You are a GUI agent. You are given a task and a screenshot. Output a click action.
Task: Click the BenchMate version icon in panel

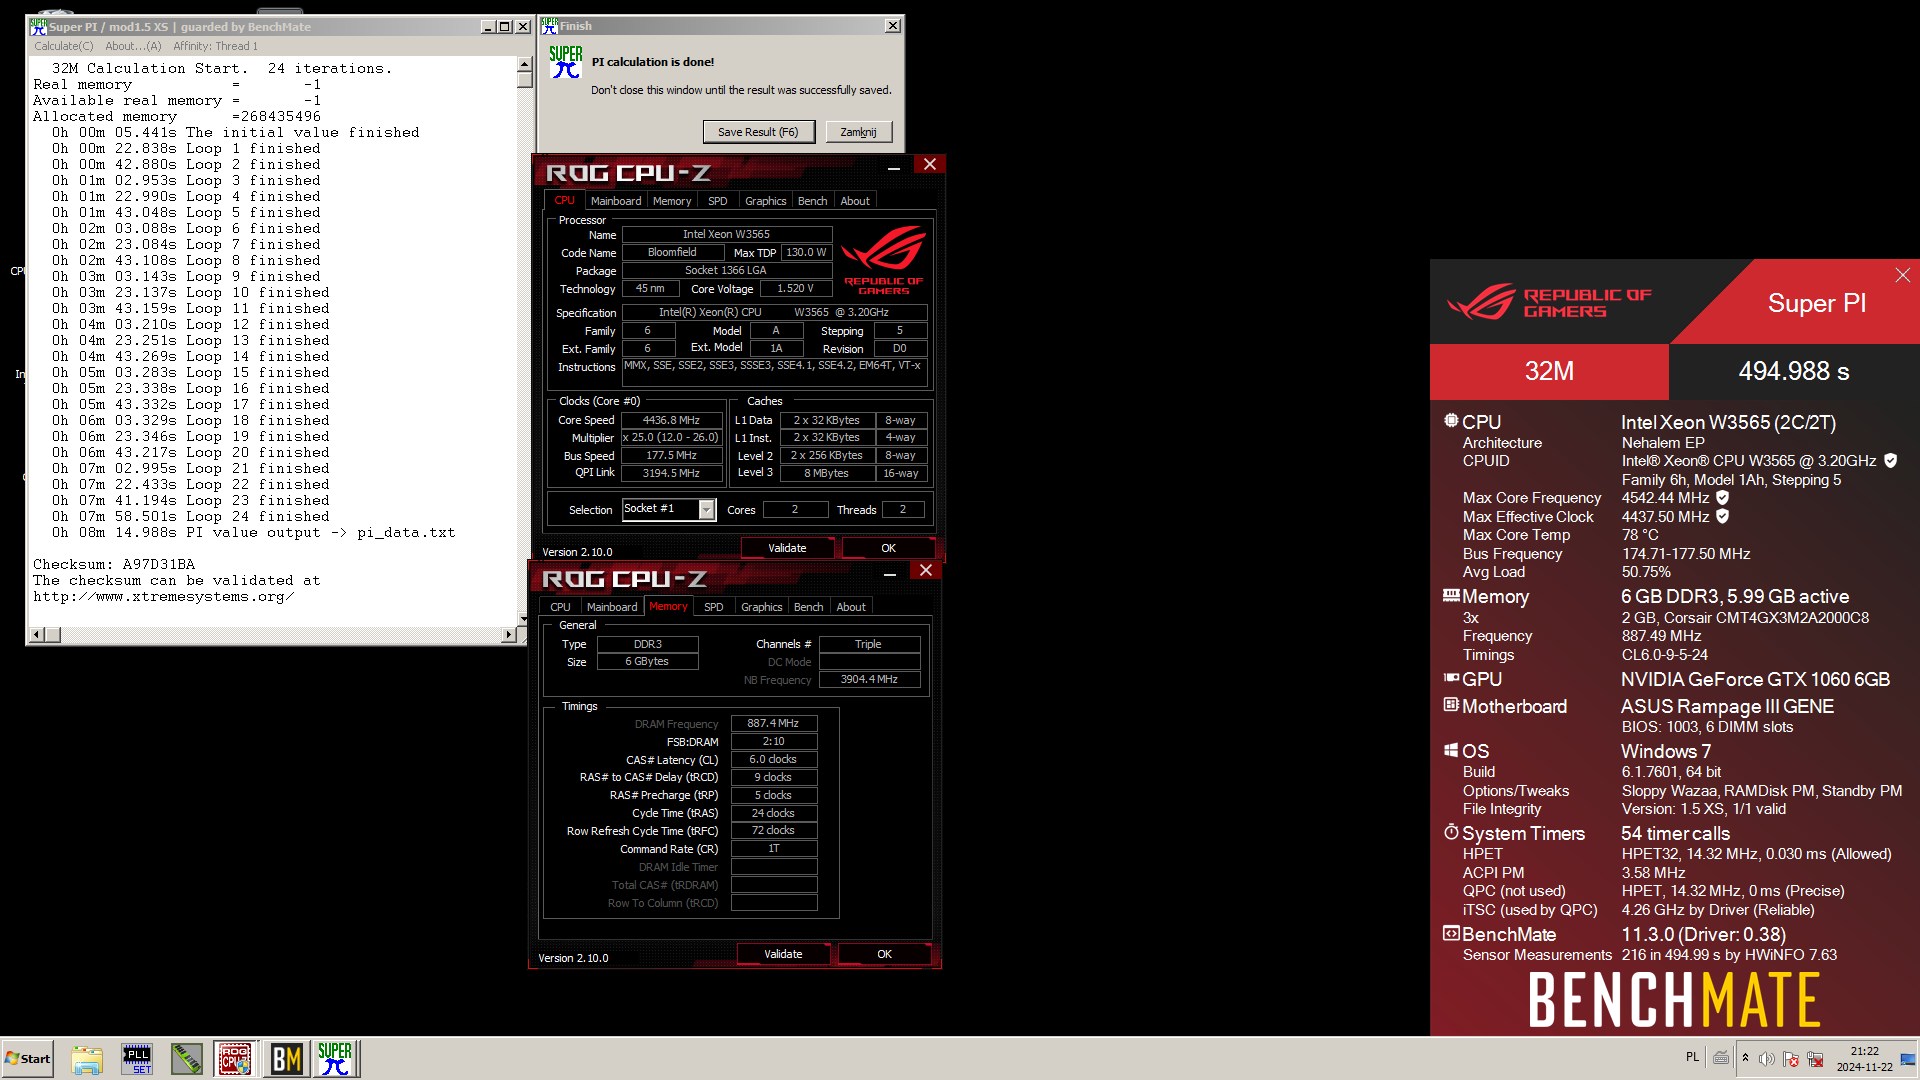coord(1451,933)
